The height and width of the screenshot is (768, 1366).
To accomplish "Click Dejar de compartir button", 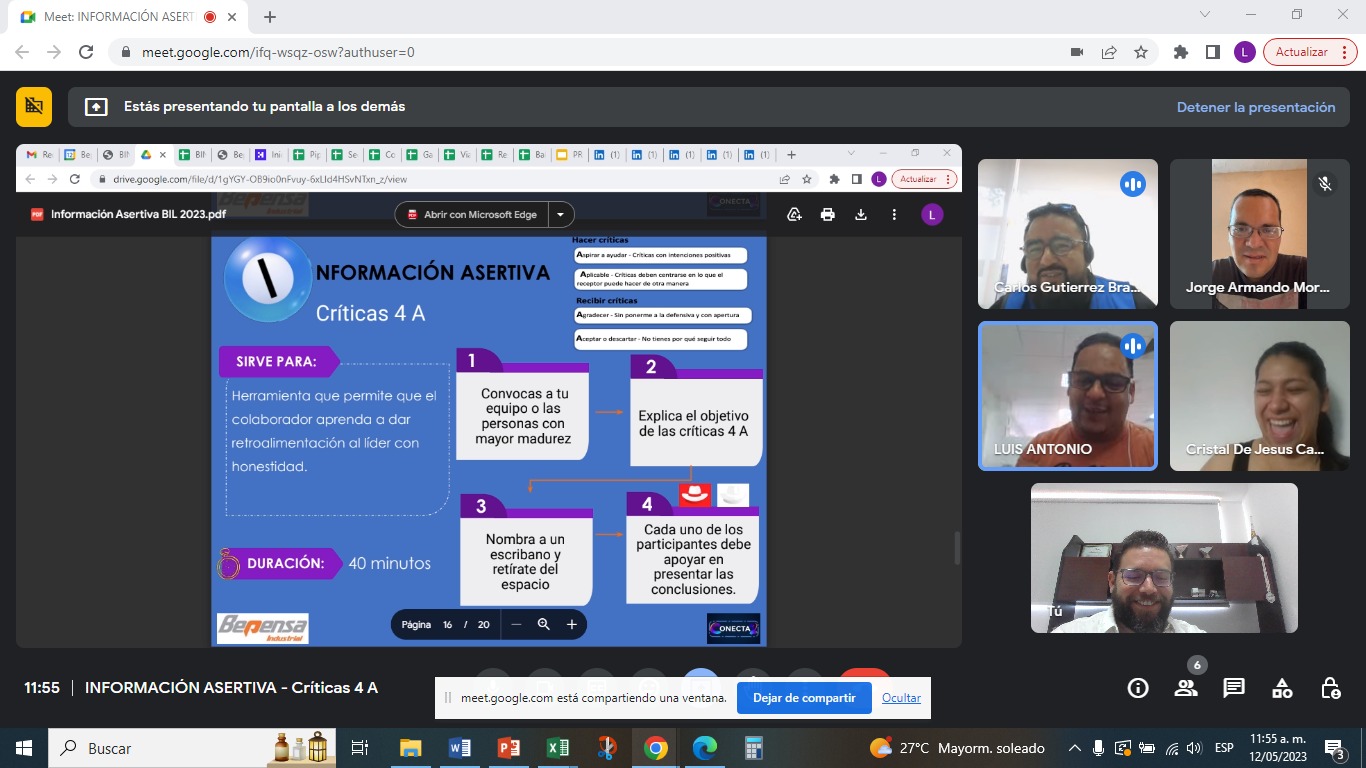I will (804, 698).
